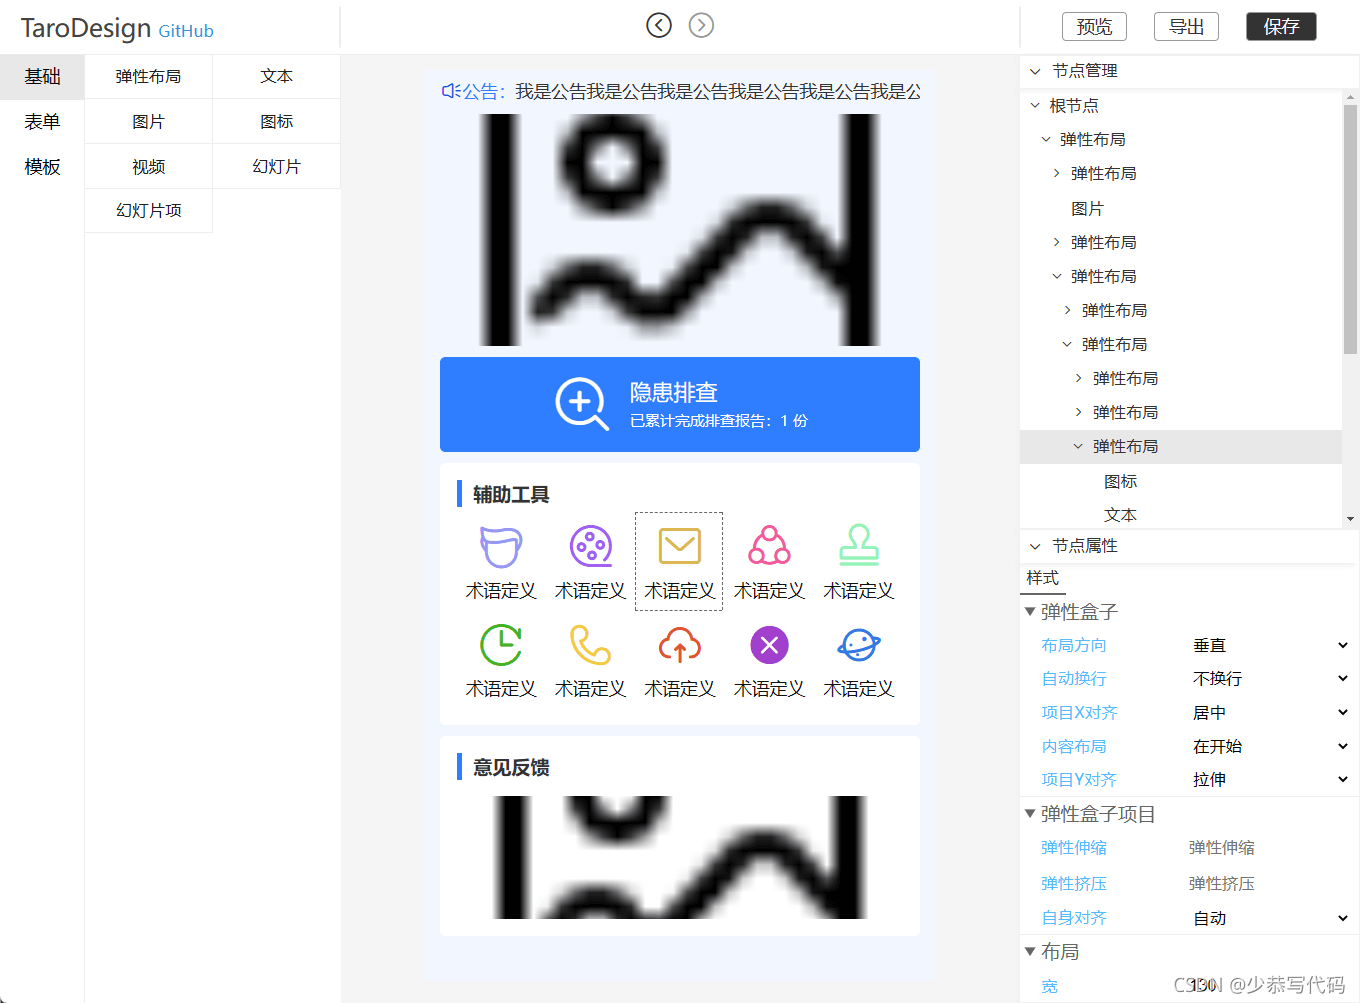Select the 基础 category tab
The image size is (1360, 1003).
[42, 77]
